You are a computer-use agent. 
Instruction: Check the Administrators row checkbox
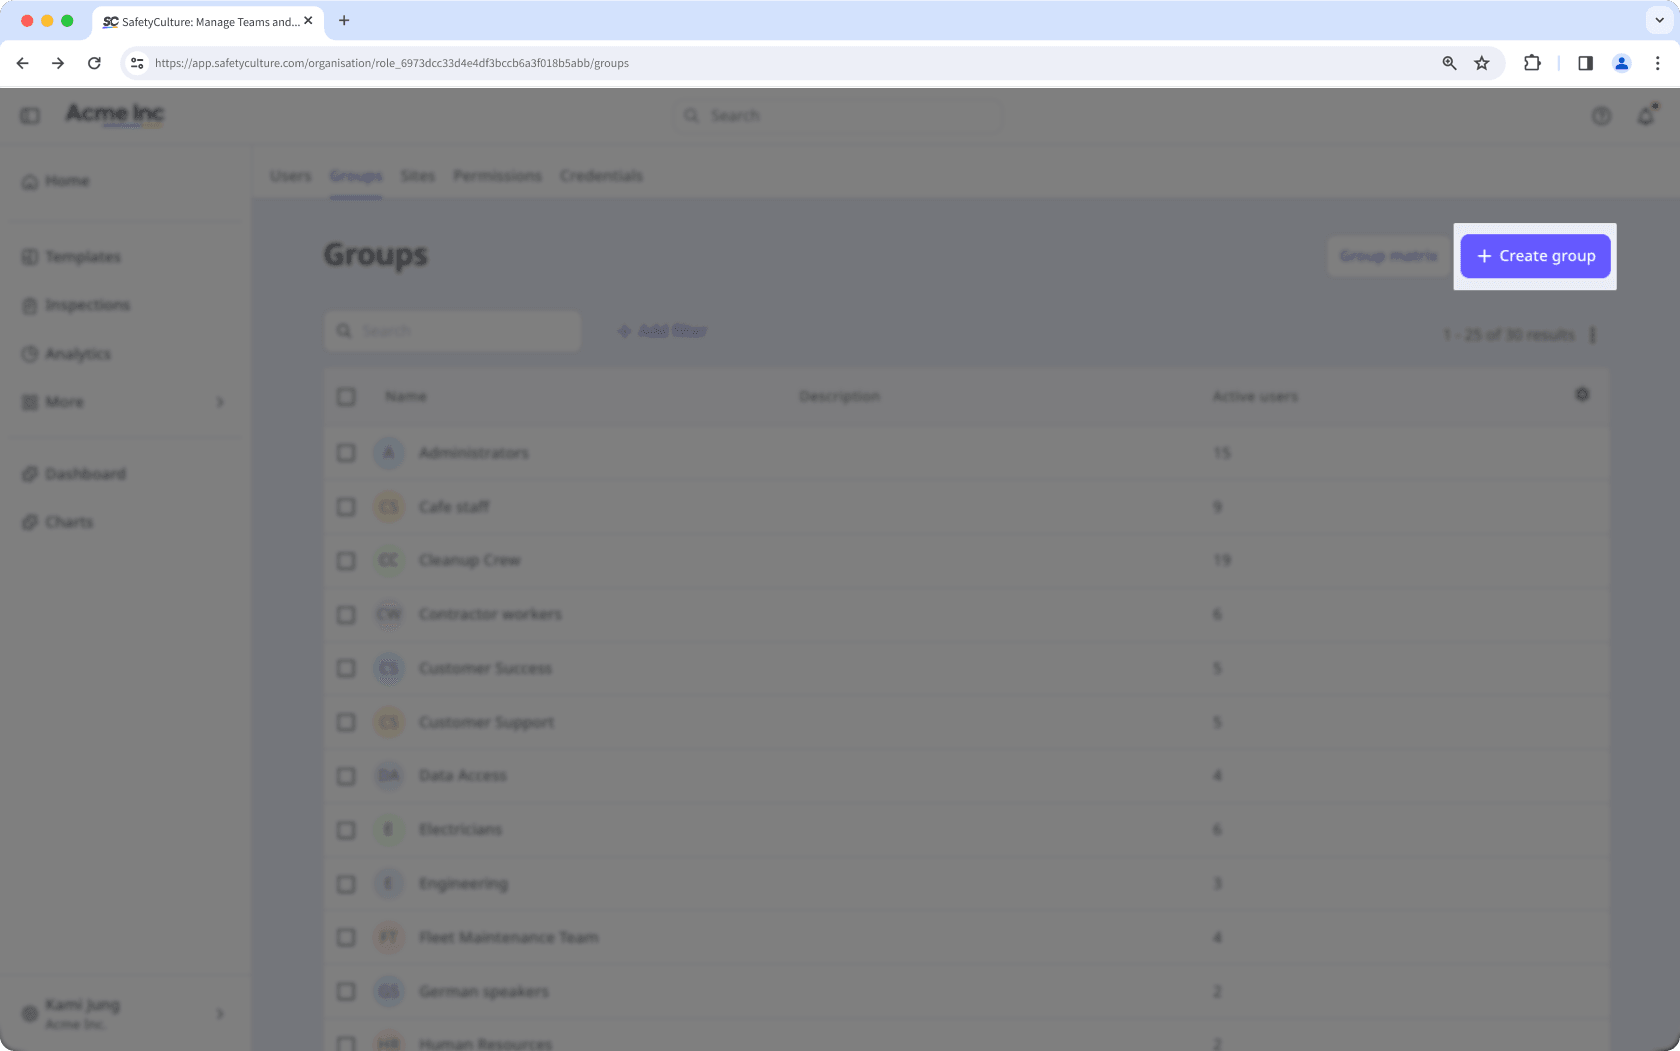[346, 453]
